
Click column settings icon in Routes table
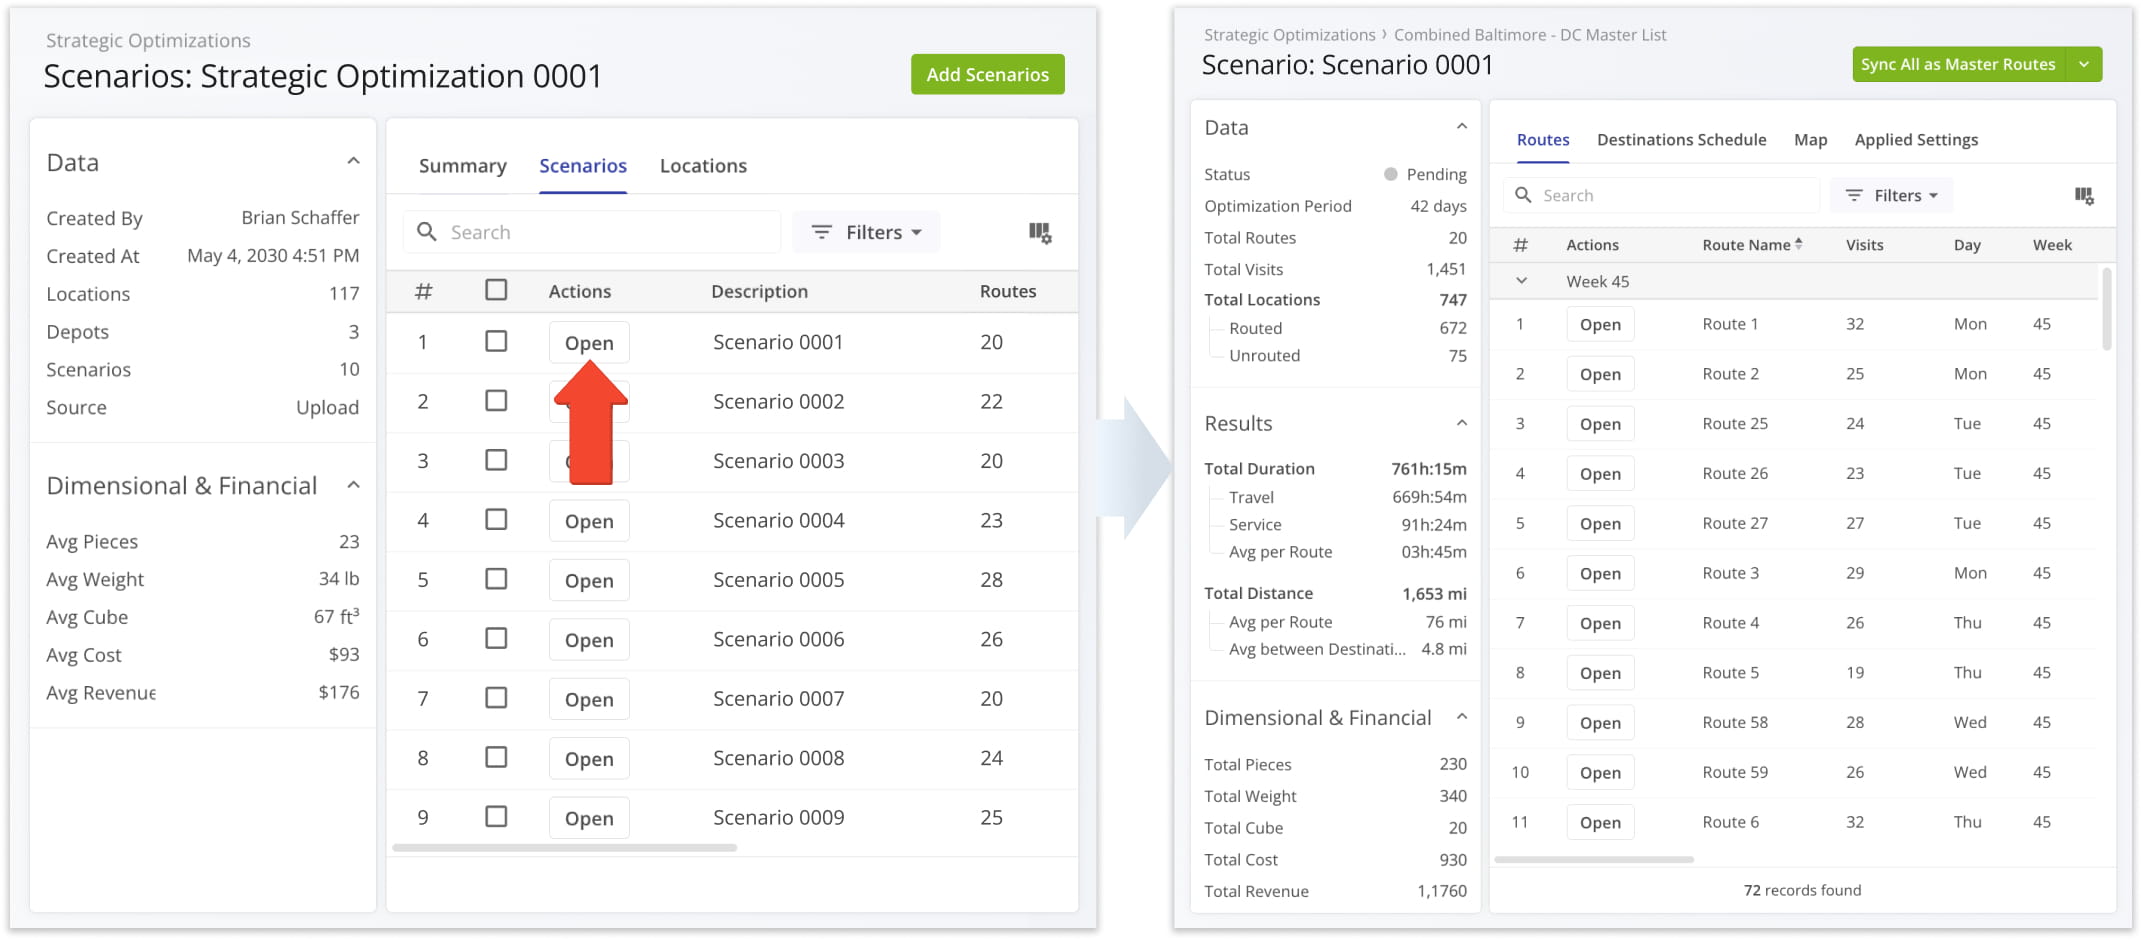point(2083,196)
